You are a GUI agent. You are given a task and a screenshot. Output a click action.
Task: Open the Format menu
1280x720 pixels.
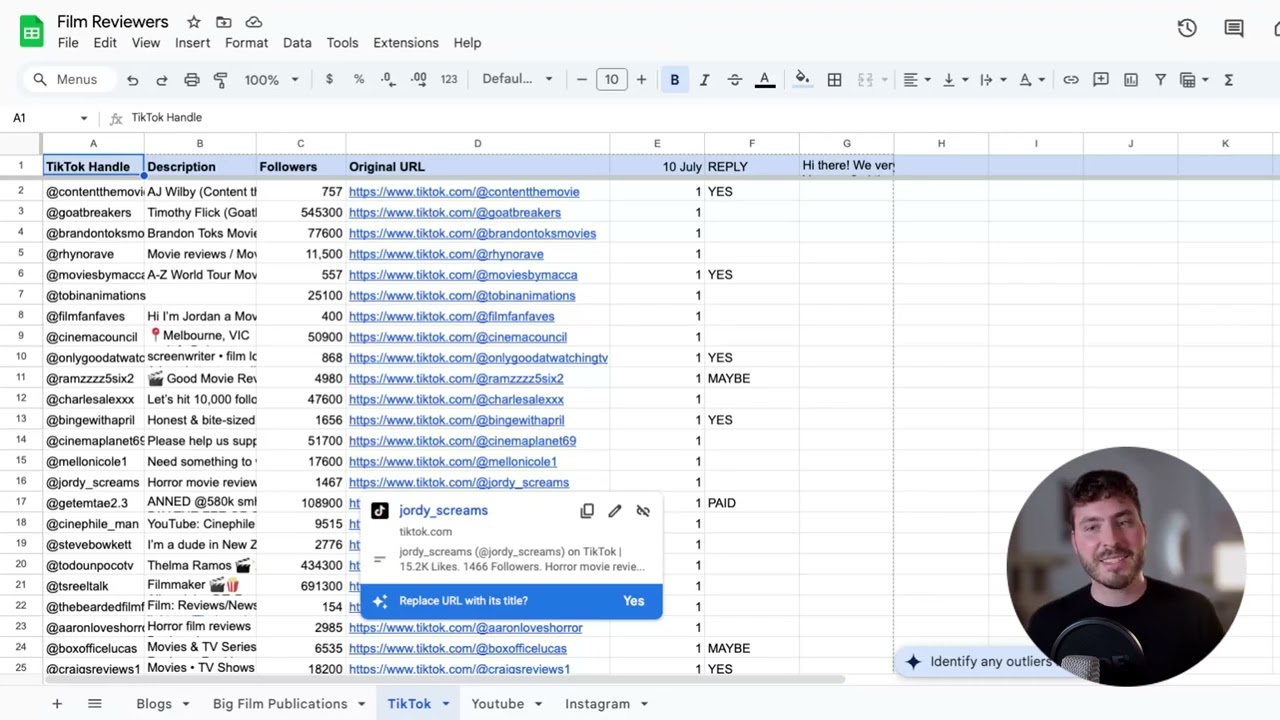pyautogui.click(x=246, y=43)
